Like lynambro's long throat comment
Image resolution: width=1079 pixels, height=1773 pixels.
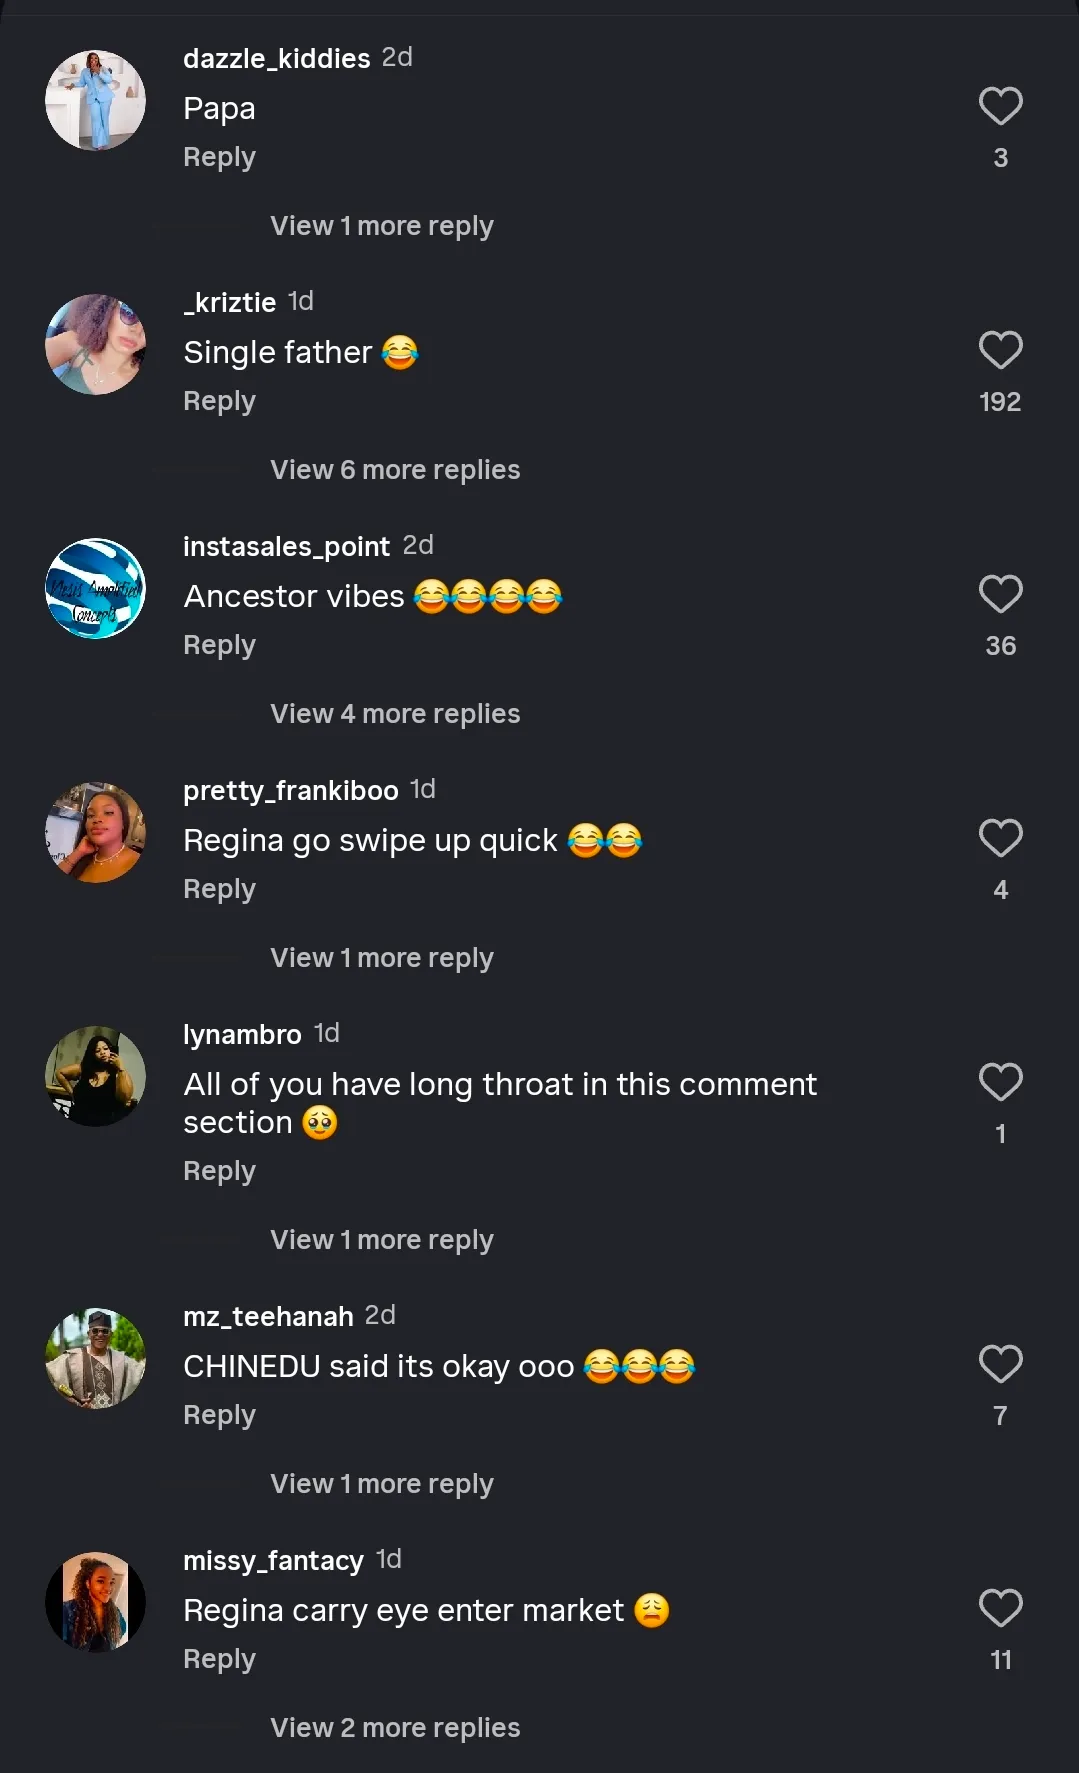1000,1082
